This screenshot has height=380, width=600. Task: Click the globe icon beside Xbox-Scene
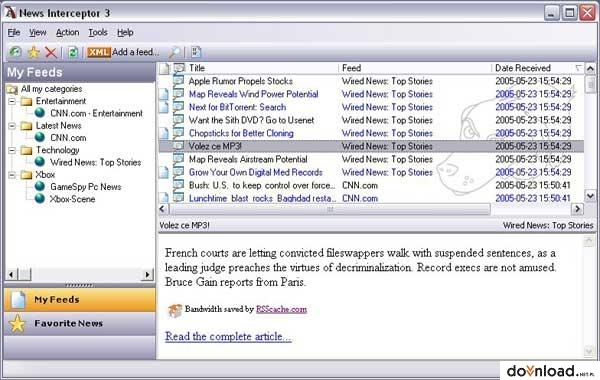point(40,198)
